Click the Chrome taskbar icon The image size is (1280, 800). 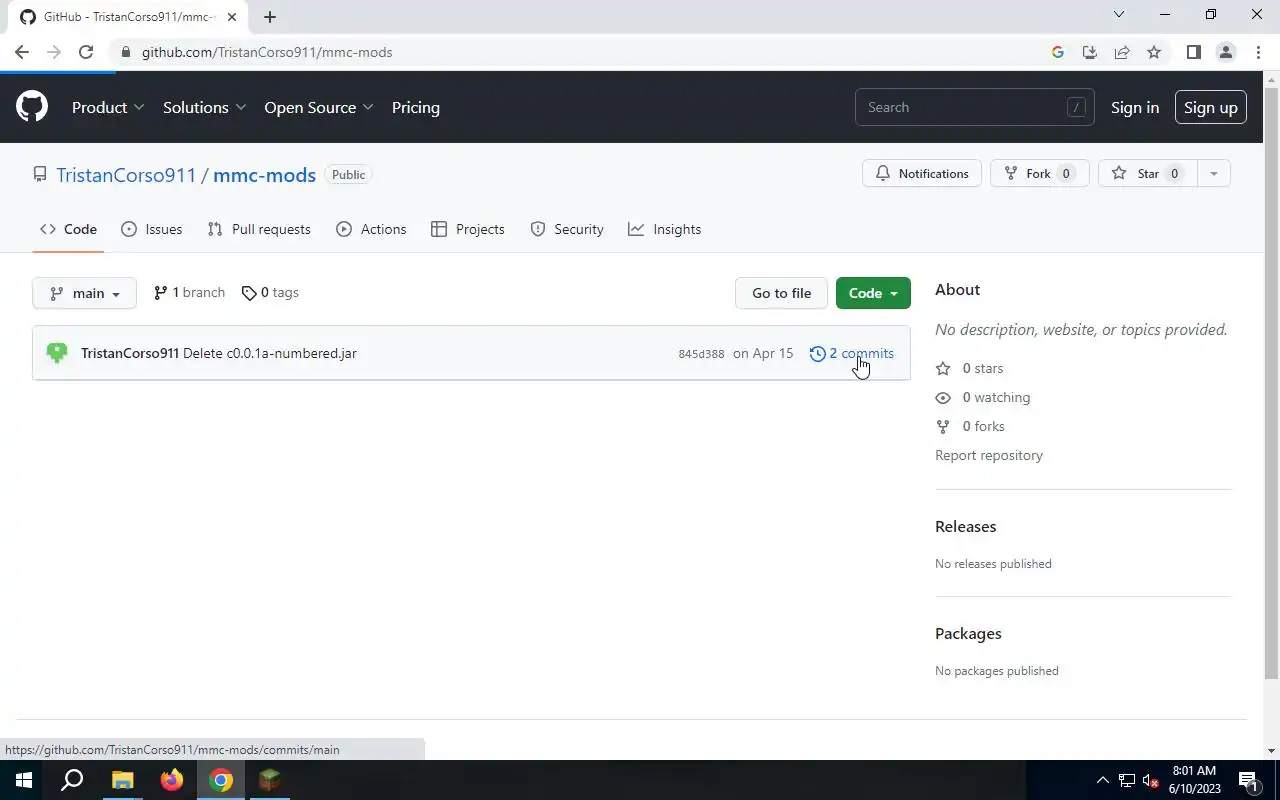tap(221, 780)
